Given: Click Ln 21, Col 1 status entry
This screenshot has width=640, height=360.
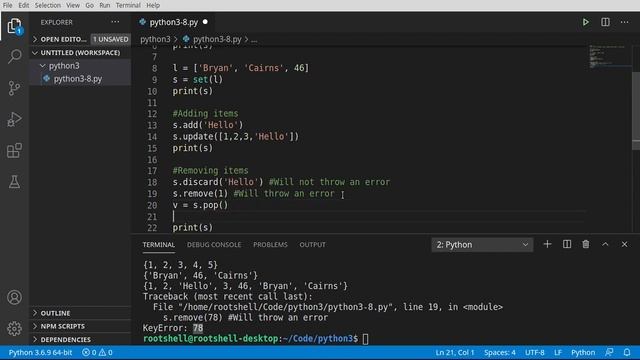Looking at the screenshot, I should click(455, 352).
